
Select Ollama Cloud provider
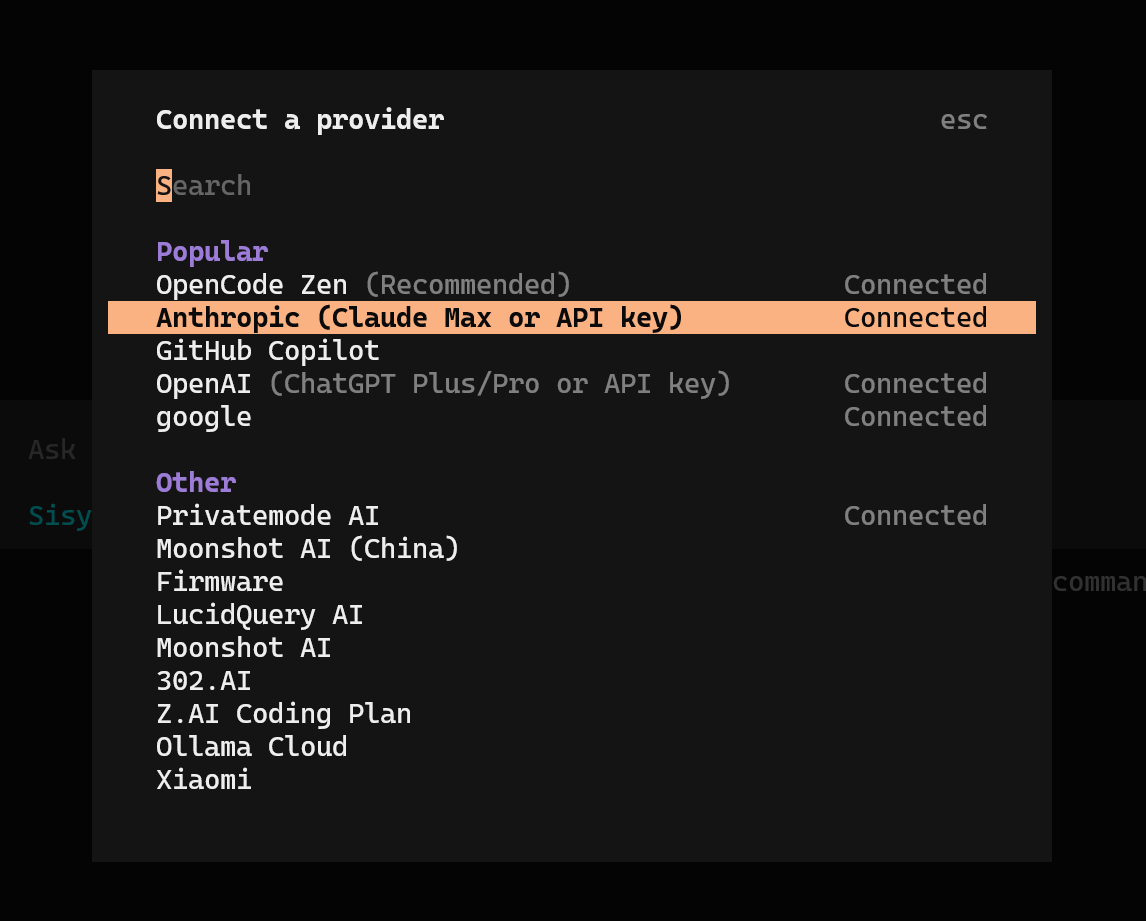pyautogui.click(x=572, y=746)
